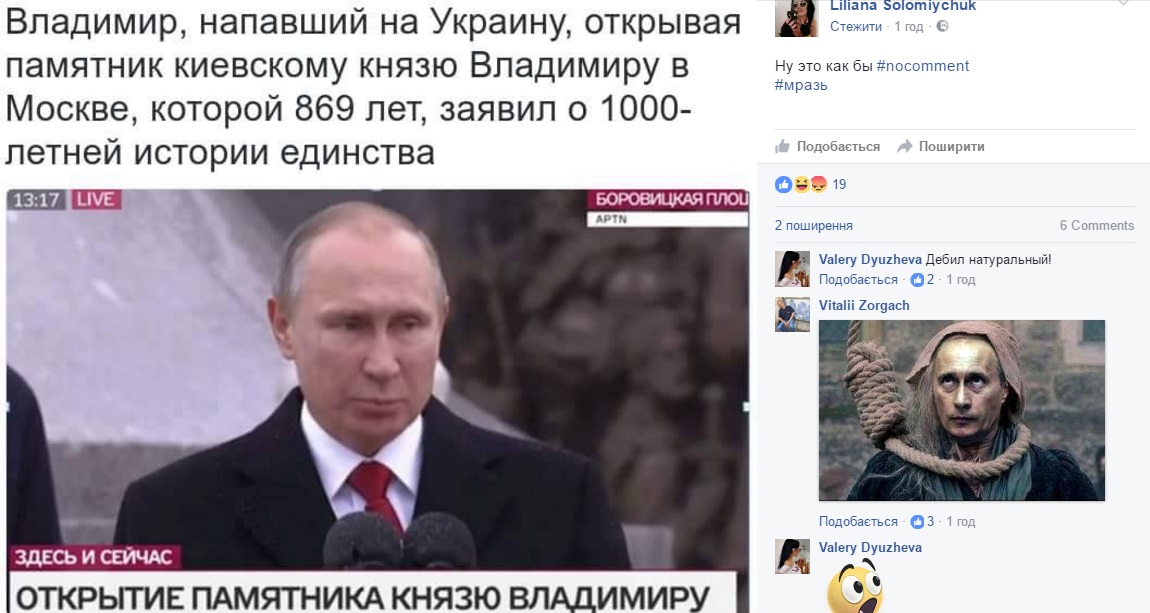Open the #мразь hashtag link

tap(801, 85)
